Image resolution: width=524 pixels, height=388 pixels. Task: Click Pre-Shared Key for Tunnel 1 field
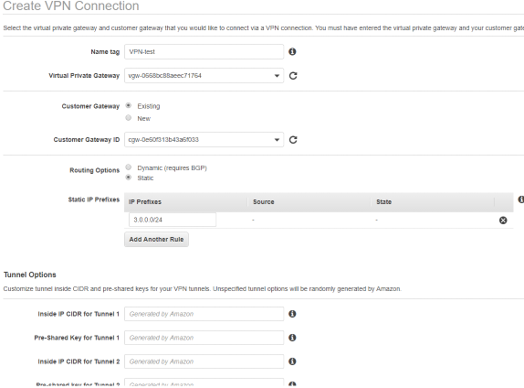204,338
